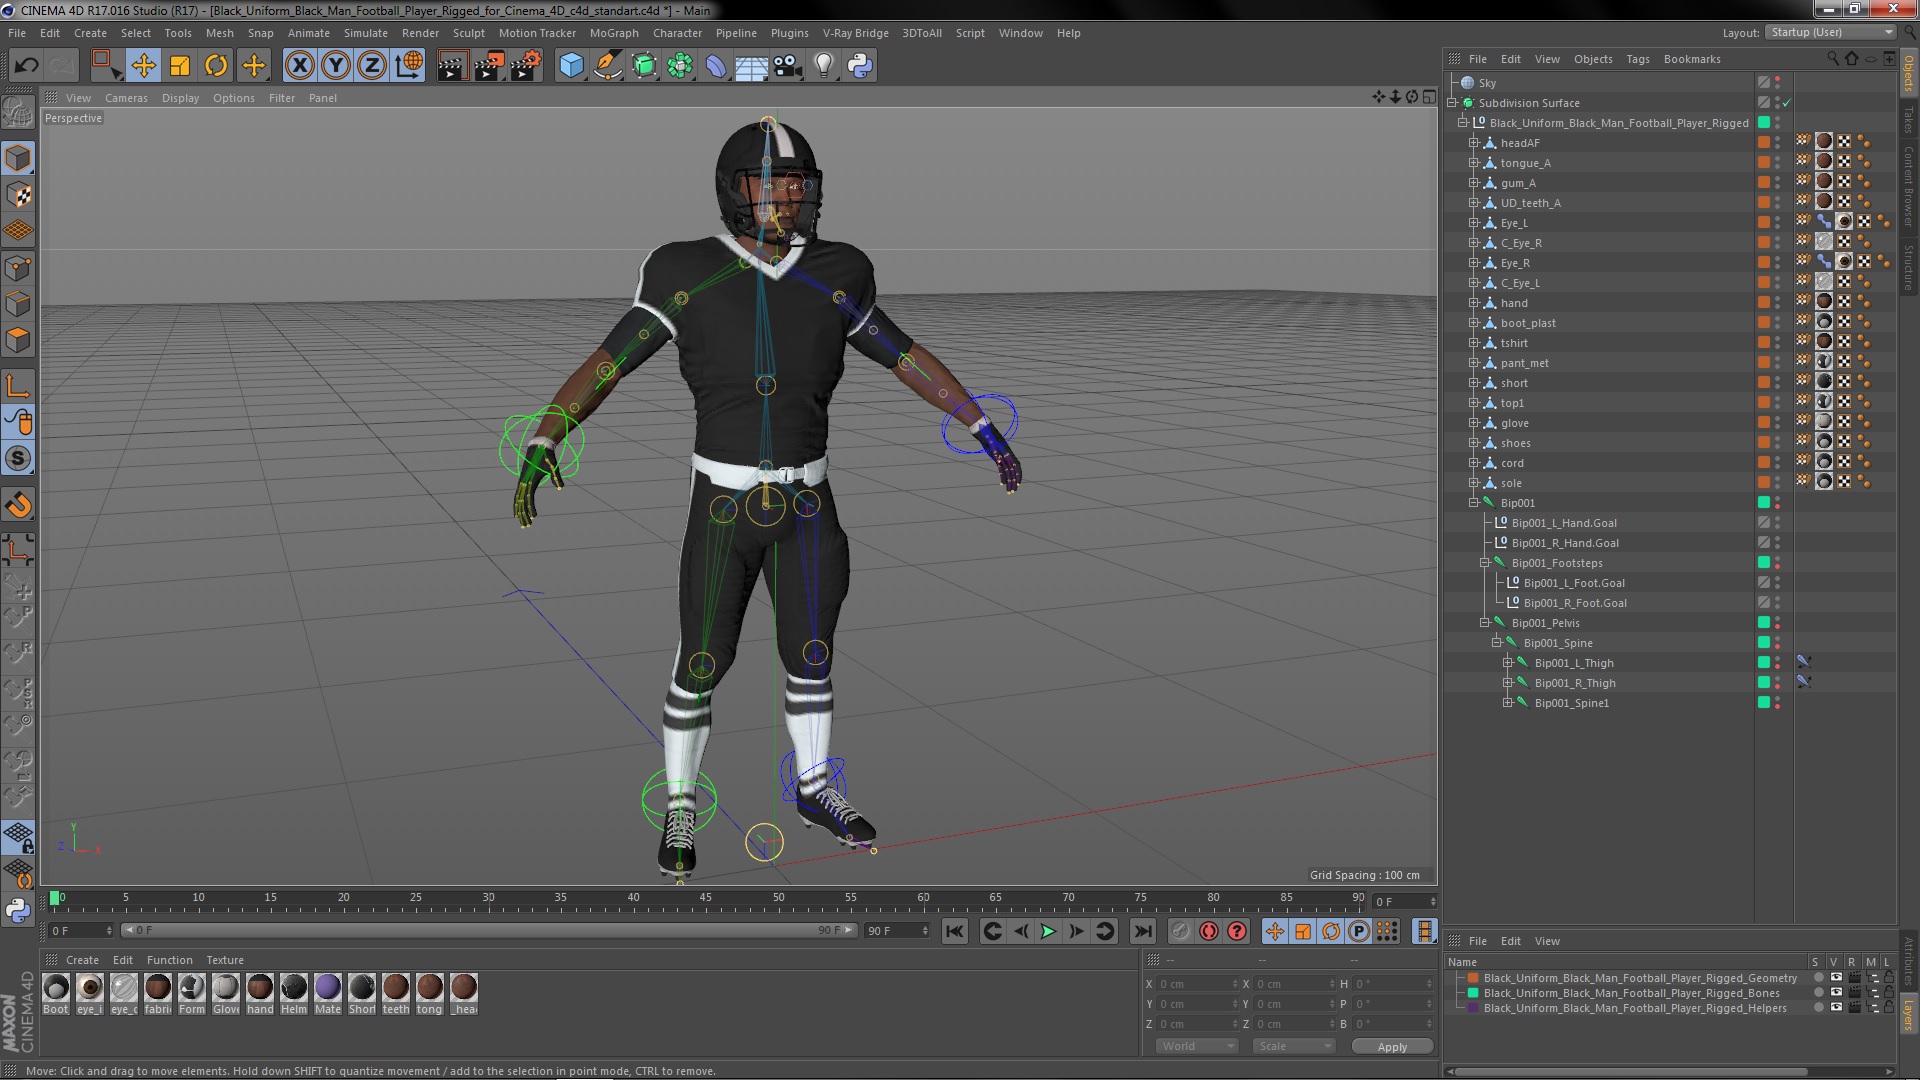Click Go to End of timeline
This screenshot has width=1920, height=1080.
point(1142,931)
